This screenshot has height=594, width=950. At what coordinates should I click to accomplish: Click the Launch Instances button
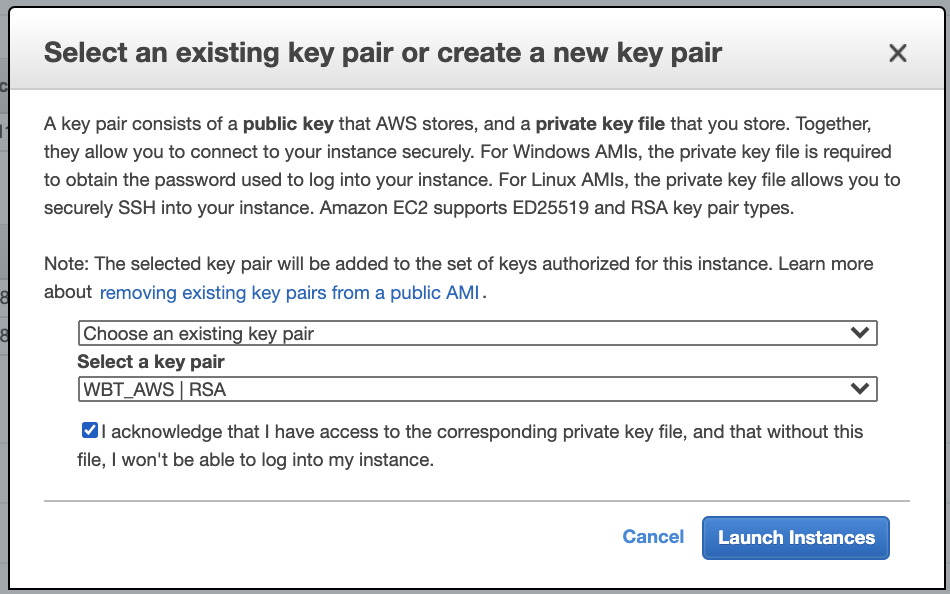tap(796, 537)
